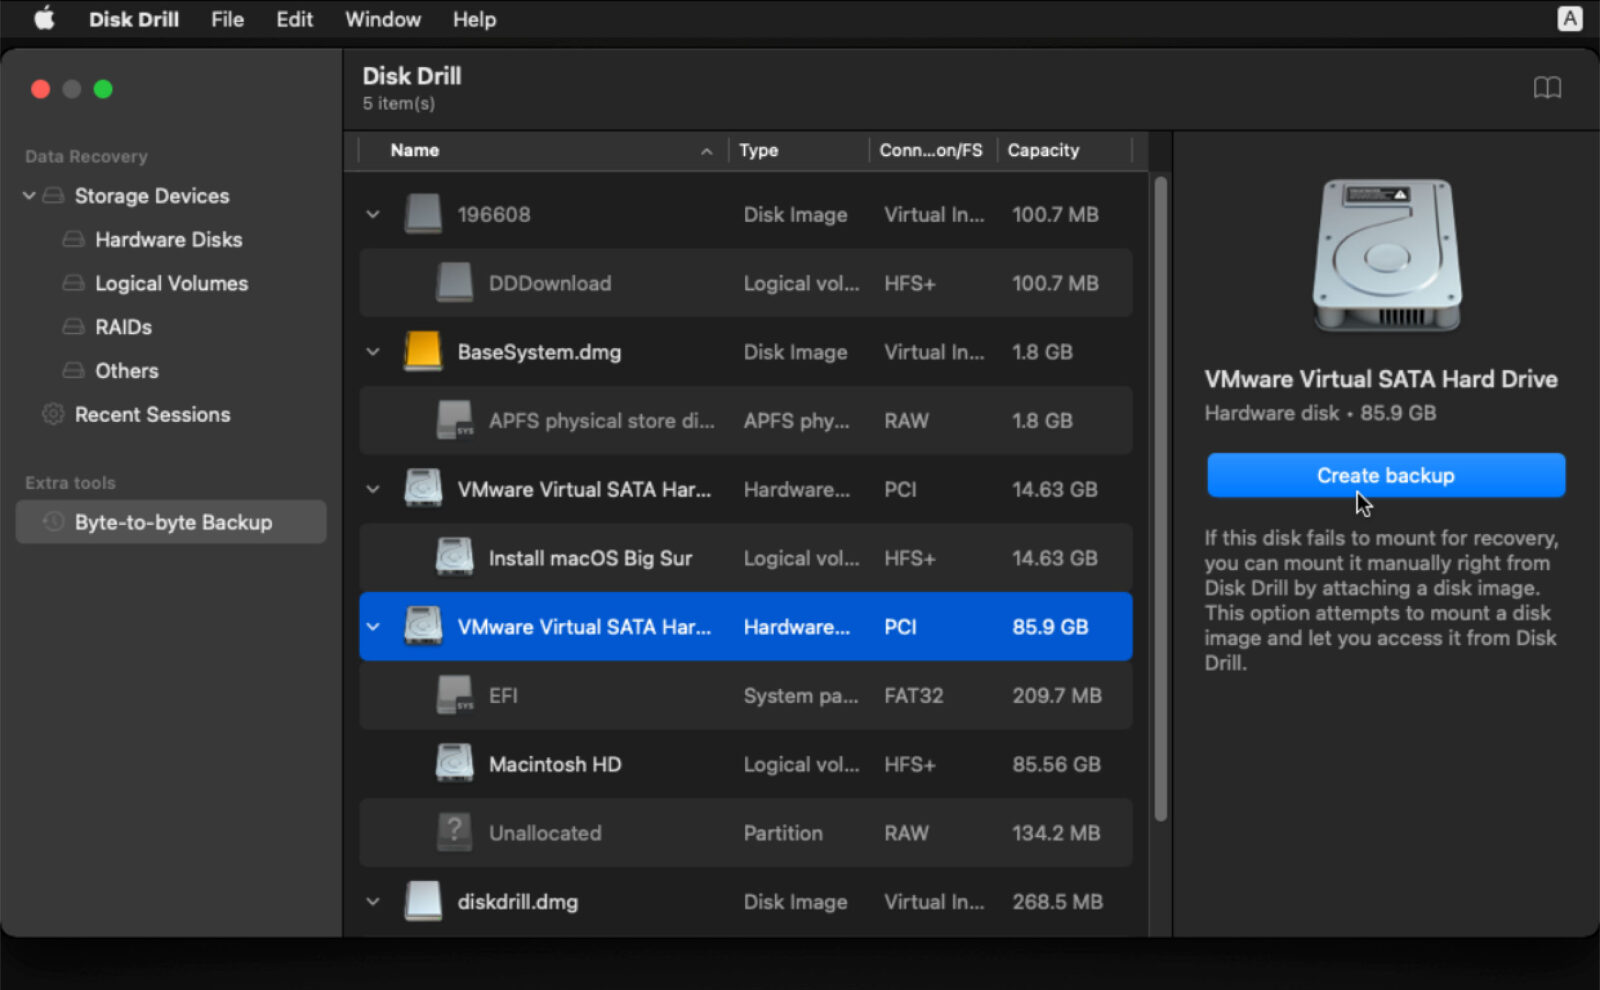Expand the diskdrill.dmg disk image

(x=372, y=901)
